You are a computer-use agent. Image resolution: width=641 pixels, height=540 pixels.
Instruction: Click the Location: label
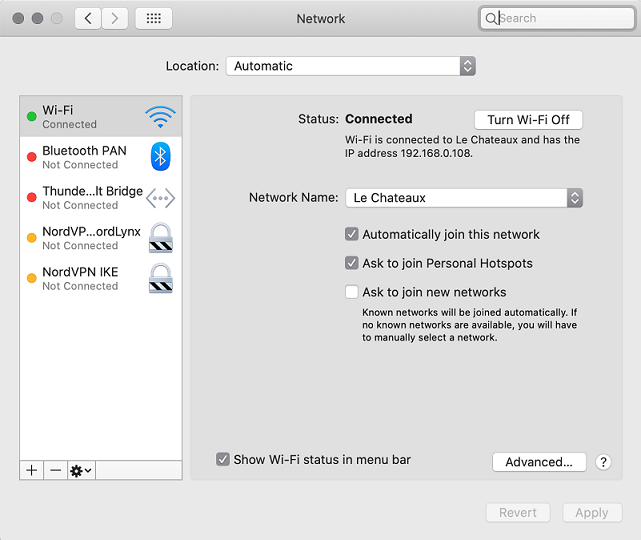tap(192, 66)
